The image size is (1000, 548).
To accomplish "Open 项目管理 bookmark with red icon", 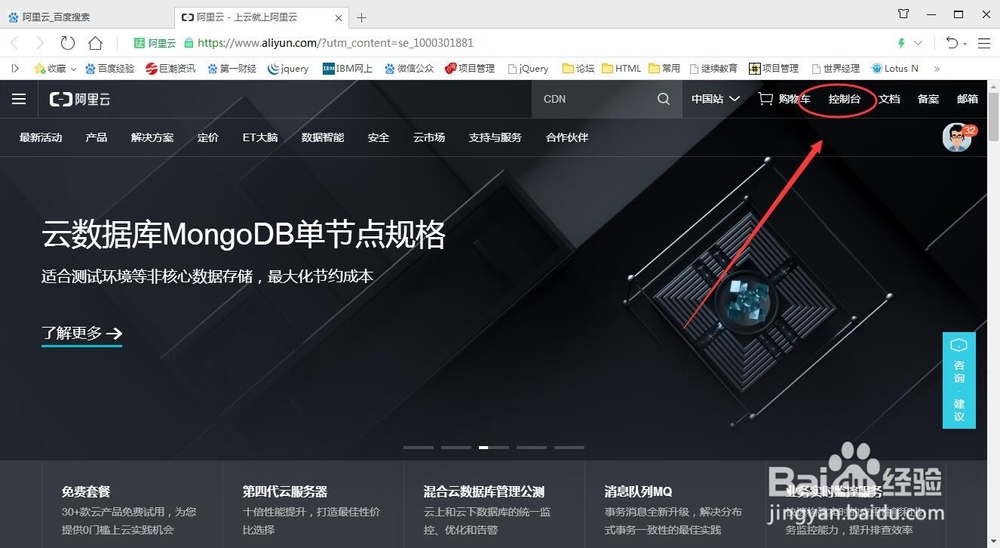I will click(x=470, y=68).
